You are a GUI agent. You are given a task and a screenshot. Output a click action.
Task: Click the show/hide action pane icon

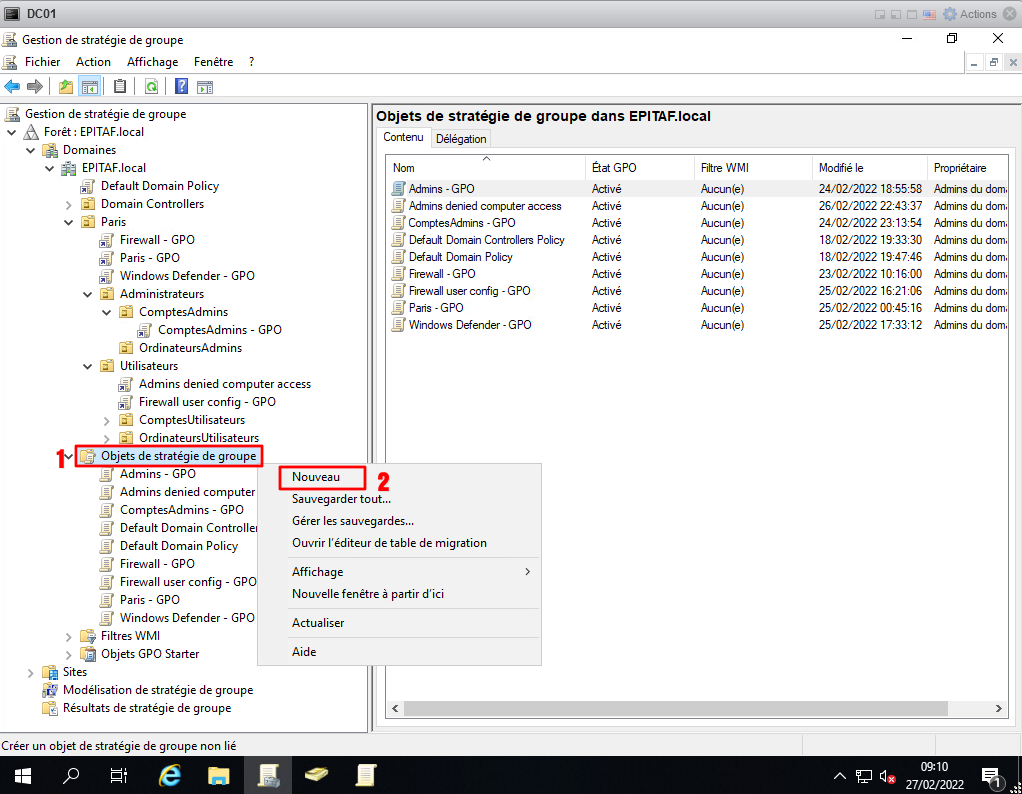(x=205, y=86)
